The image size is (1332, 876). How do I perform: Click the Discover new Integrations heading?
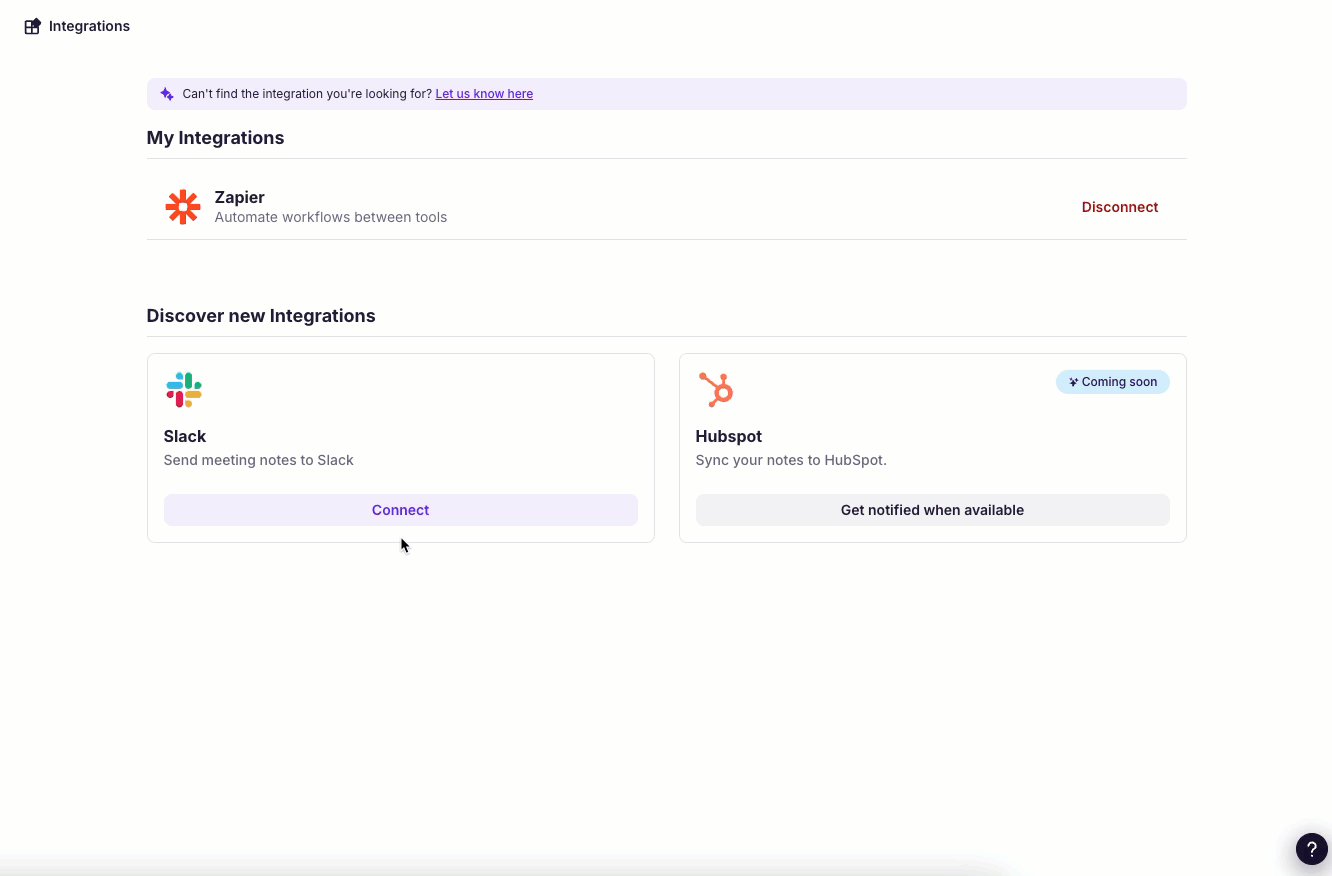261,316
